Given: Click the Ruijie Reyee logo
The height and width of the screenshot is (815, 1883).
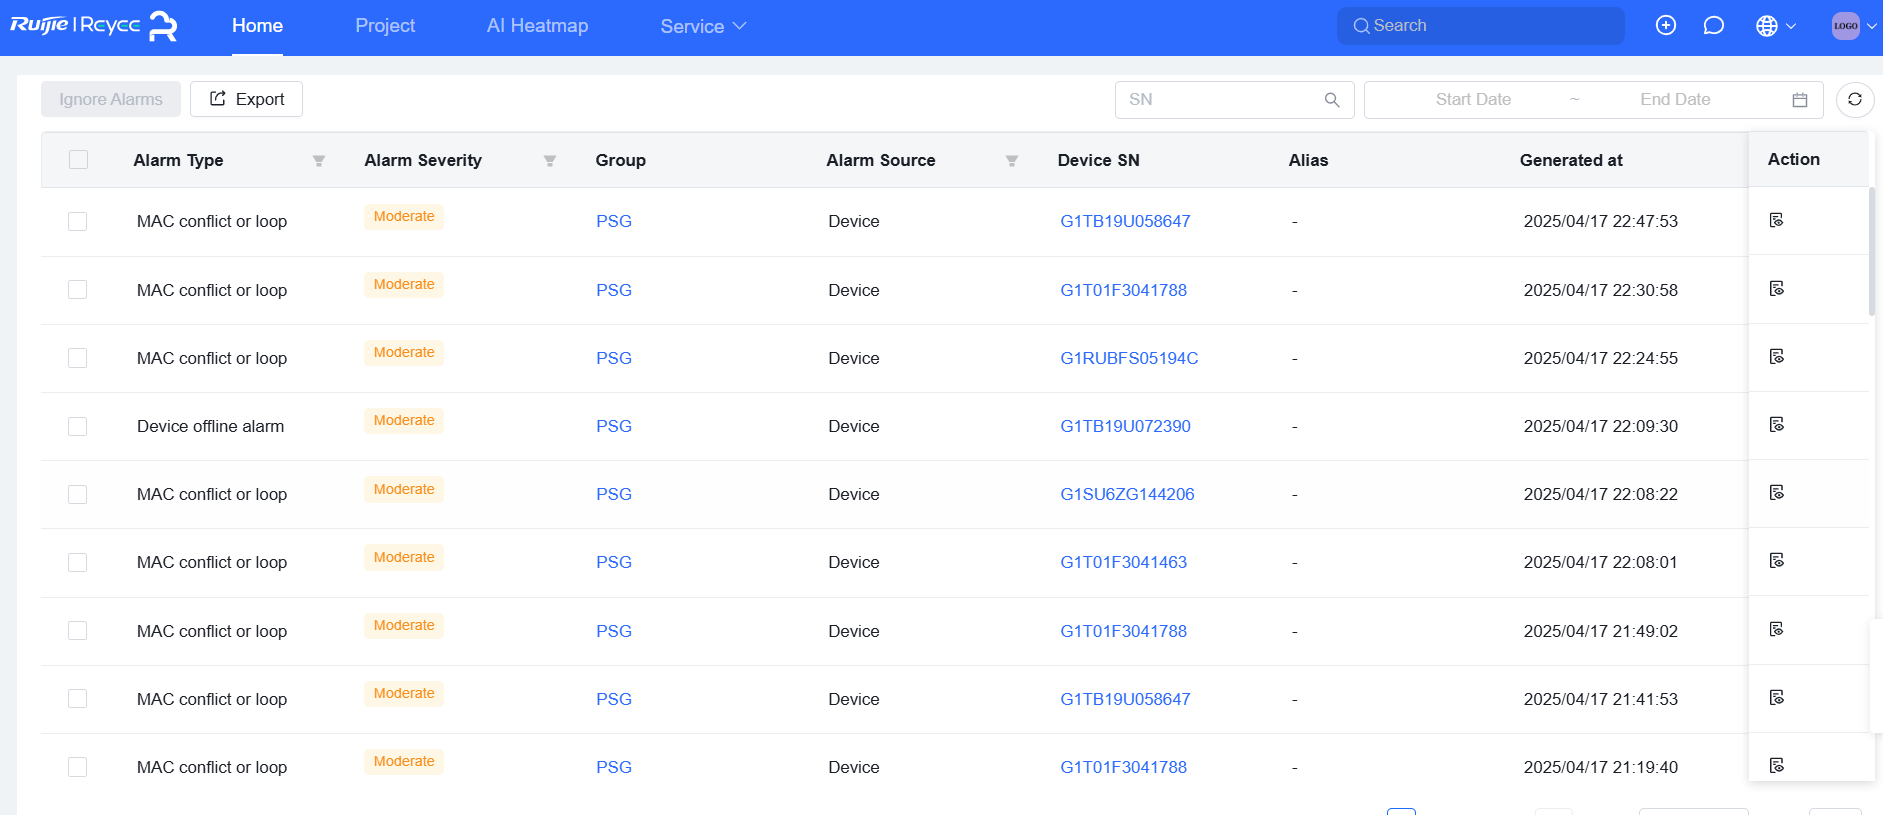Looking at the screenshot, I should (93, 26).
